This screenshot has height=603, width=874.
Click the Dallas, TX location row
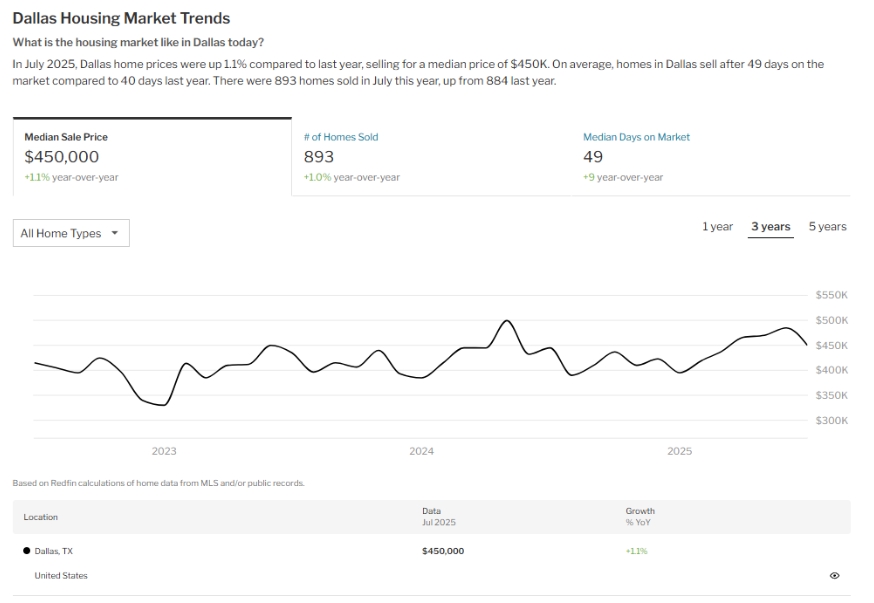click(53, 551)
